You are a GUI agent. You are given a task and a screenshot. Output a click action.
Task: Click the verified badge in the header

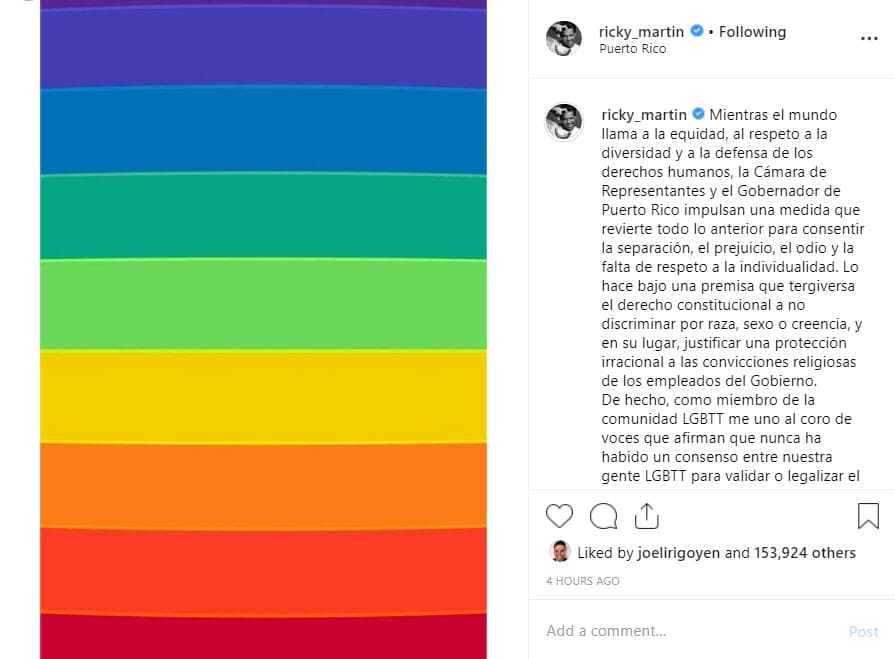(696, 31)
